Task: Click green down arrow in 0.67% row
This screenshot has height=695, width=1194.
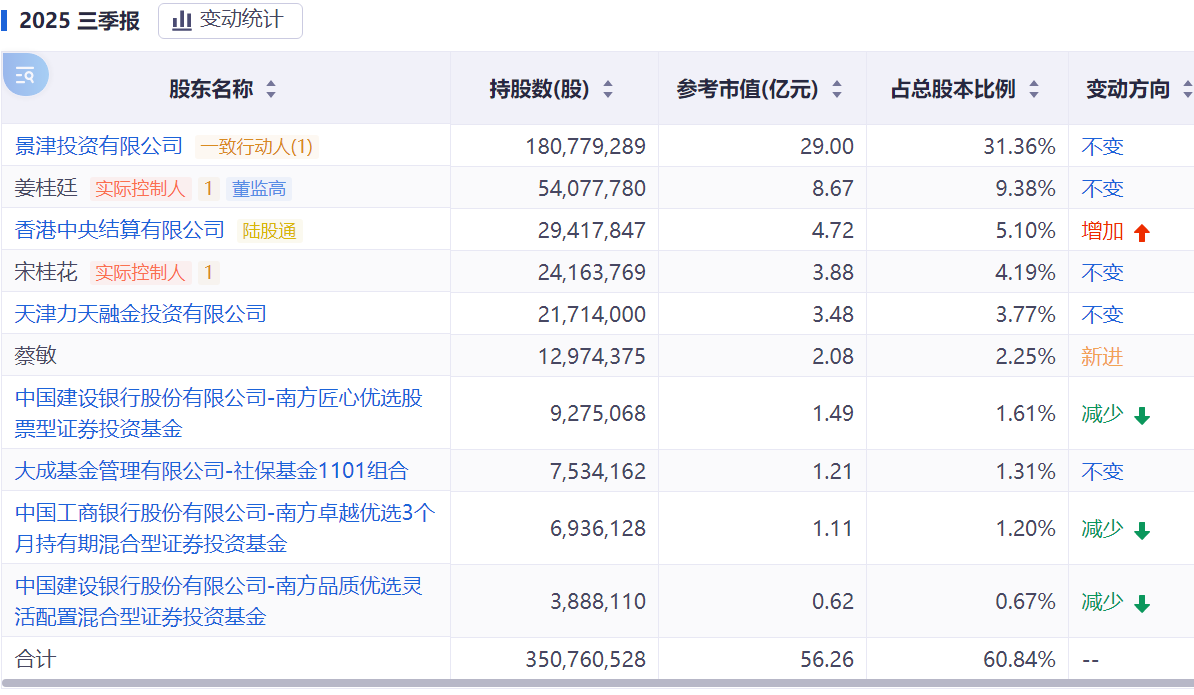Action: click(x=1141, y=604)
